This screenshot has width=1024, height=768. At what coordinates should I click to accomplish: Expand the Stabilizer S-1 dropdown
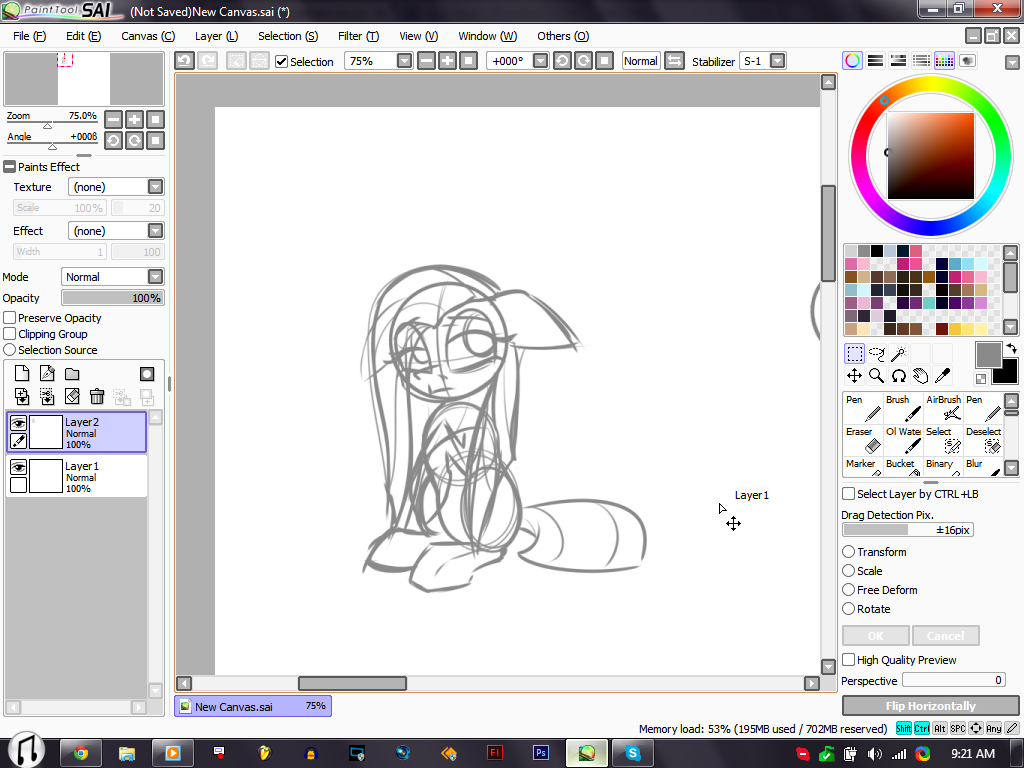776,61
